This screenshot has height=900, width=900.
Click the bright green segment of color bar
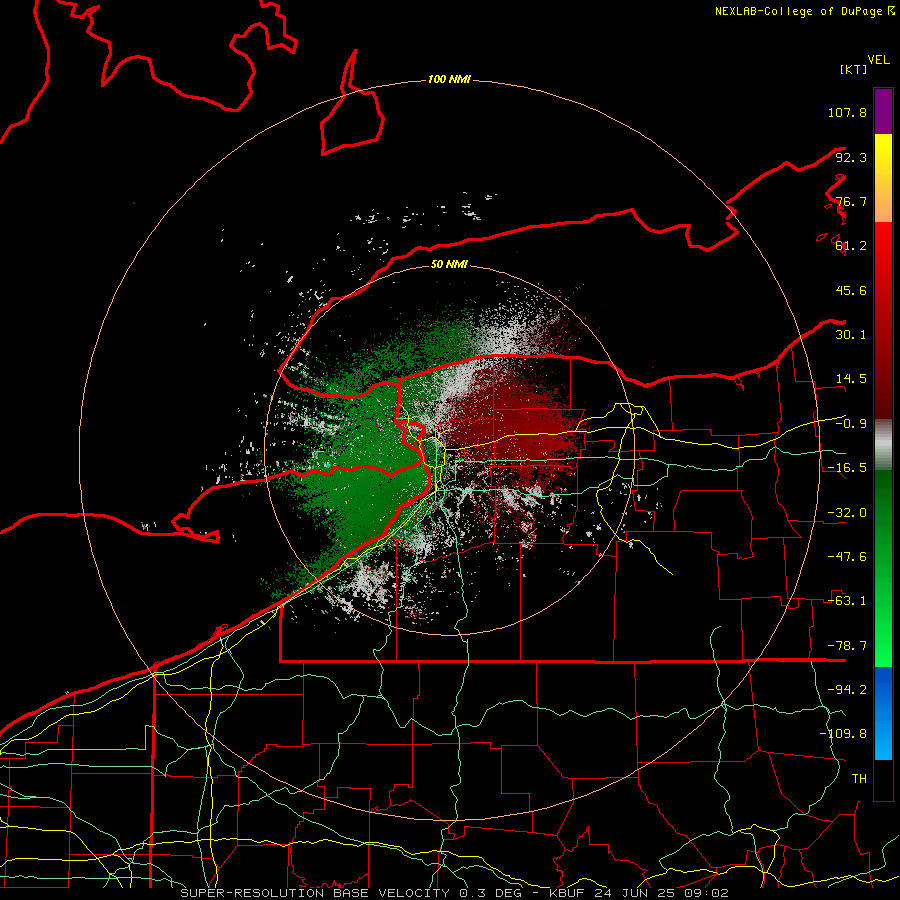[x=883, y=568]
